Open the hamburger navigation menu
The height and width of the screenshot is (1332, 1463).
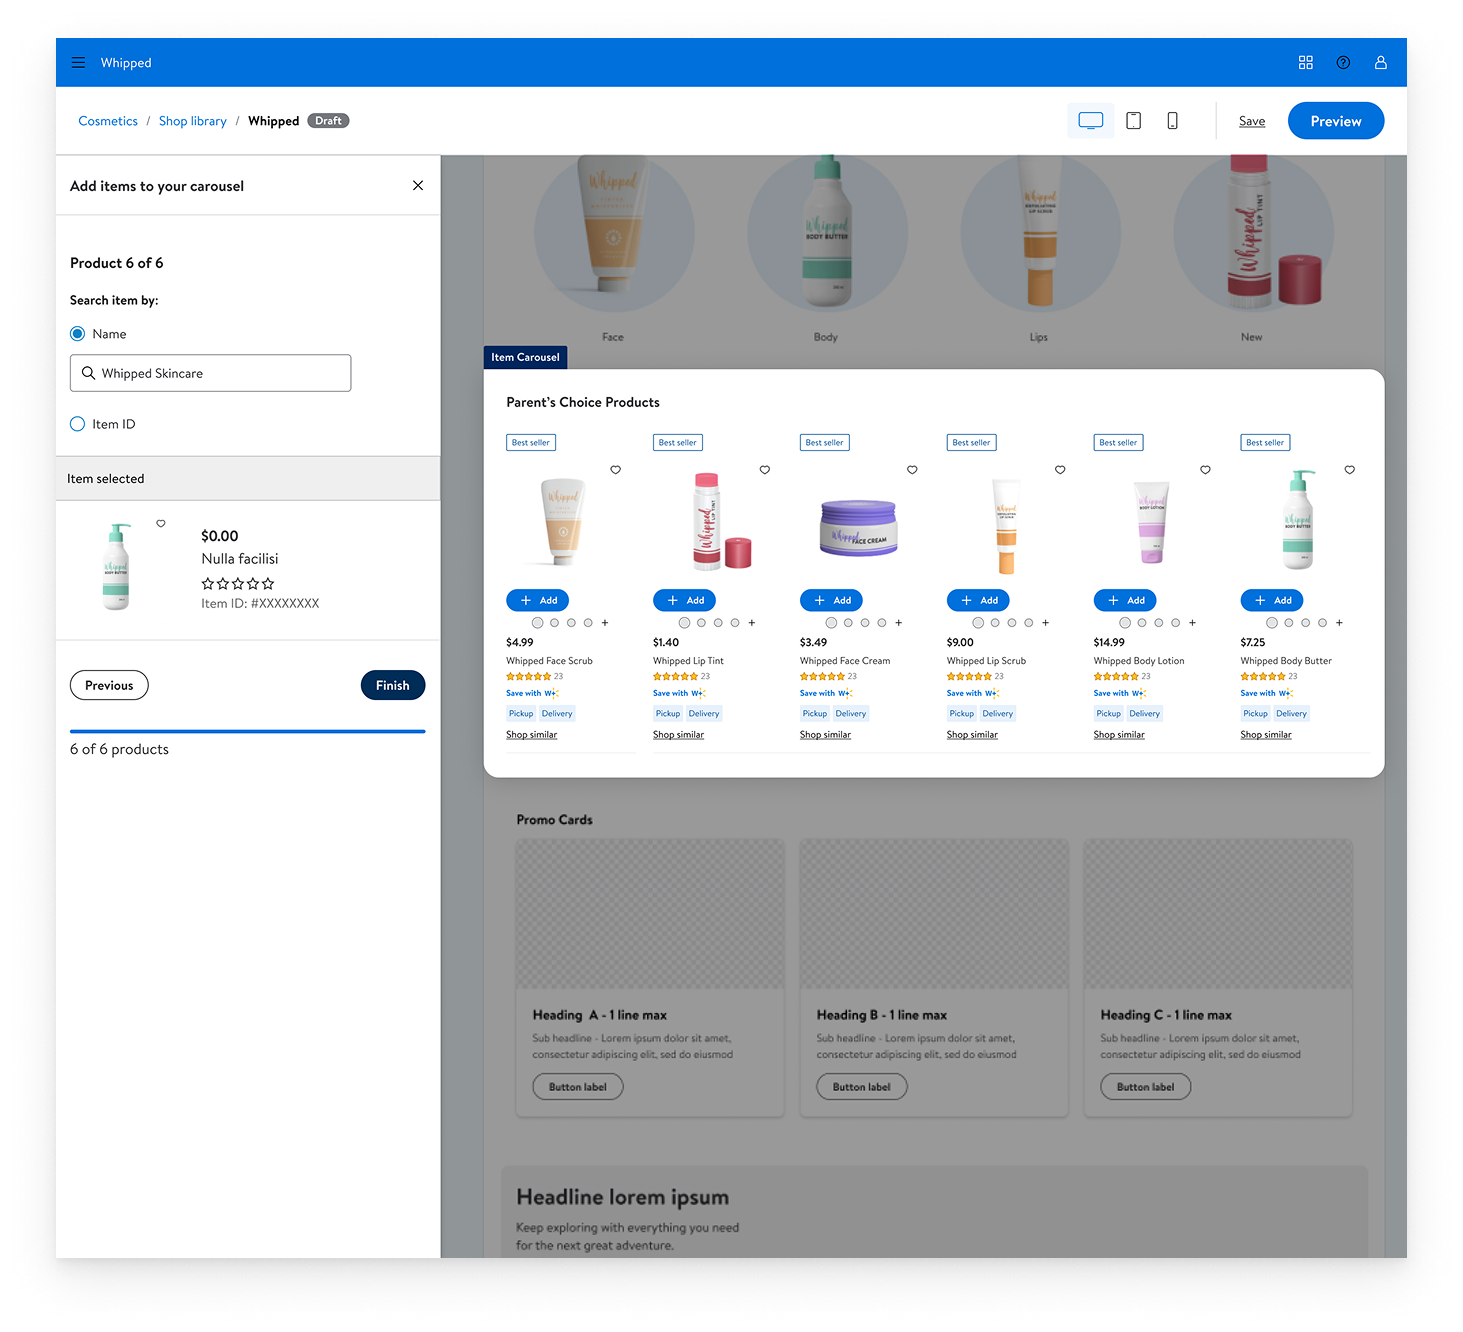pyautogui.click(x=78, y=63)
